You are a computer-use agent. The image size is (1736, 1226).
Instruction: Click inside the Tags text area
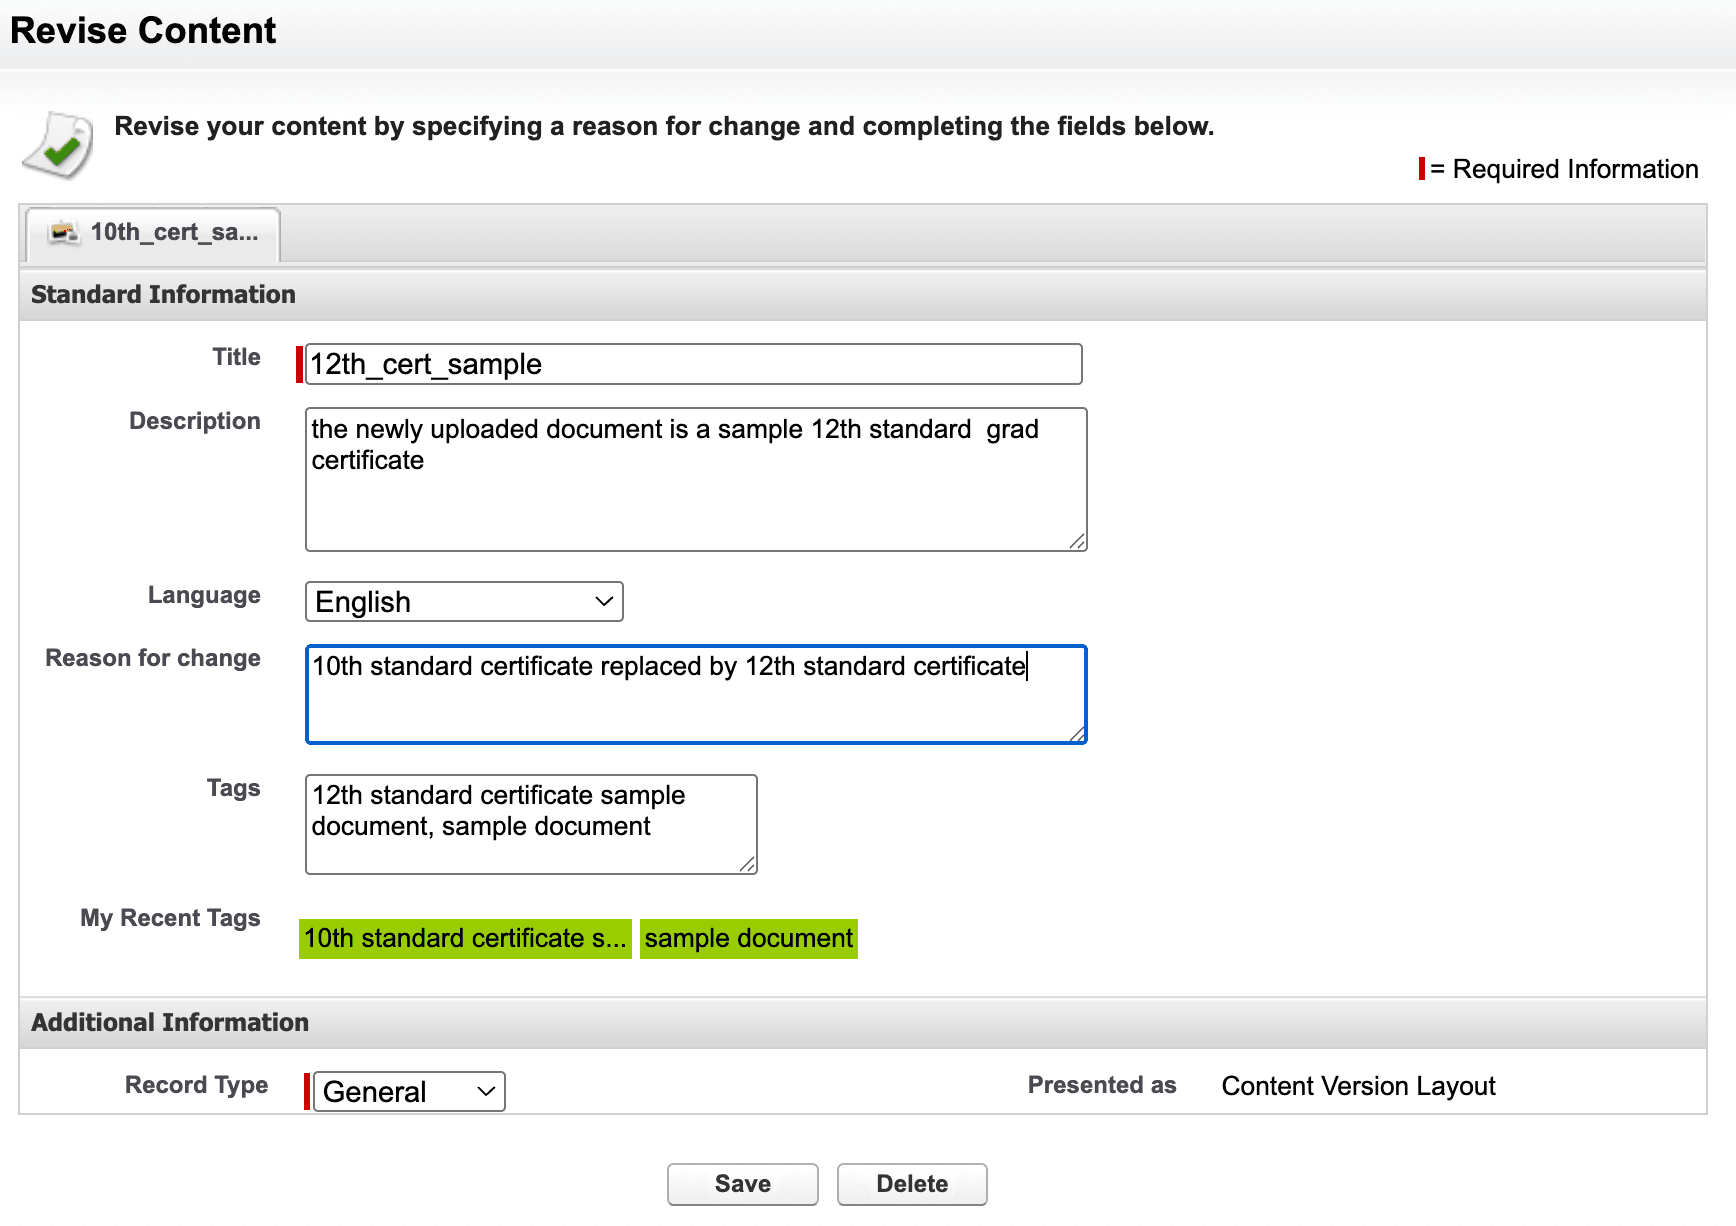pyautogui.click(x=530, y=823)
